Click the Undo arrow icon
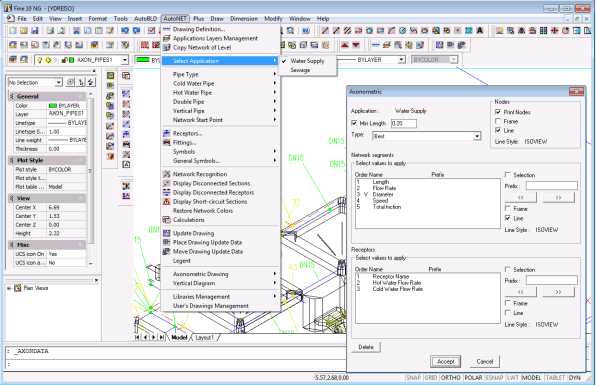The image size is (596, 385). click(x=125, y=31)
